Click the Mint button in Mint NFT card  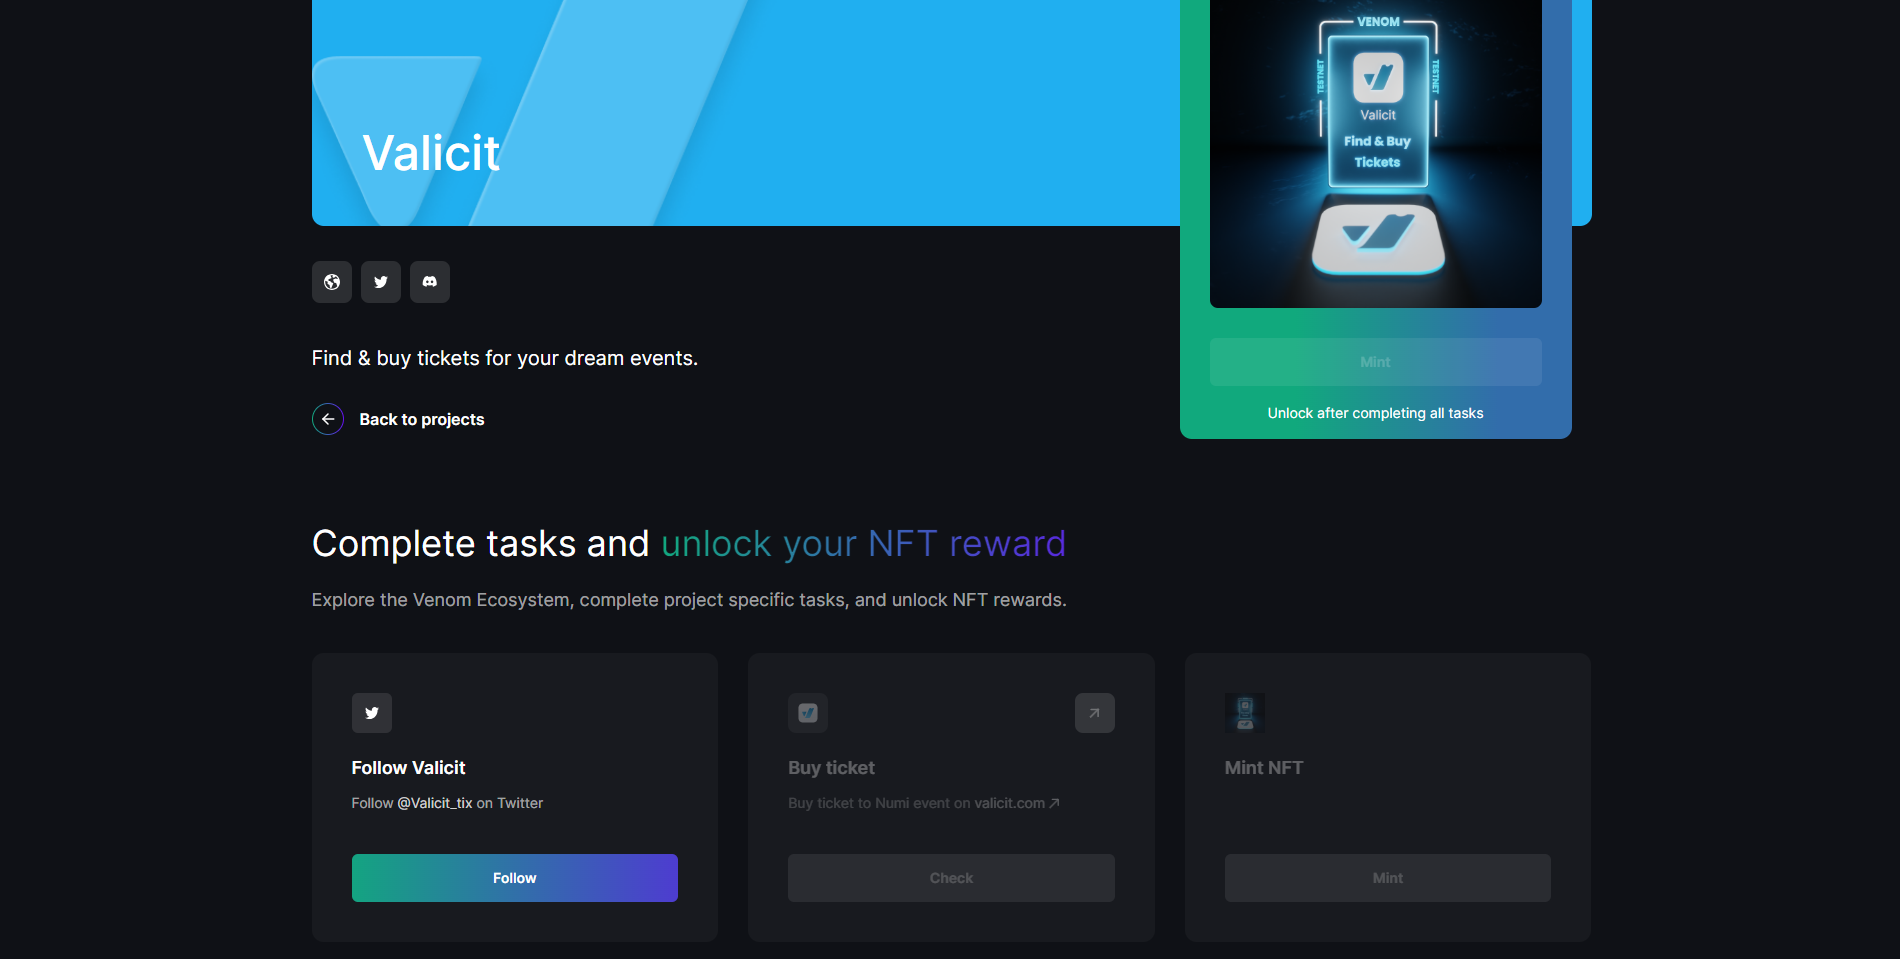pyautogui.click(x=1388, y=878)
